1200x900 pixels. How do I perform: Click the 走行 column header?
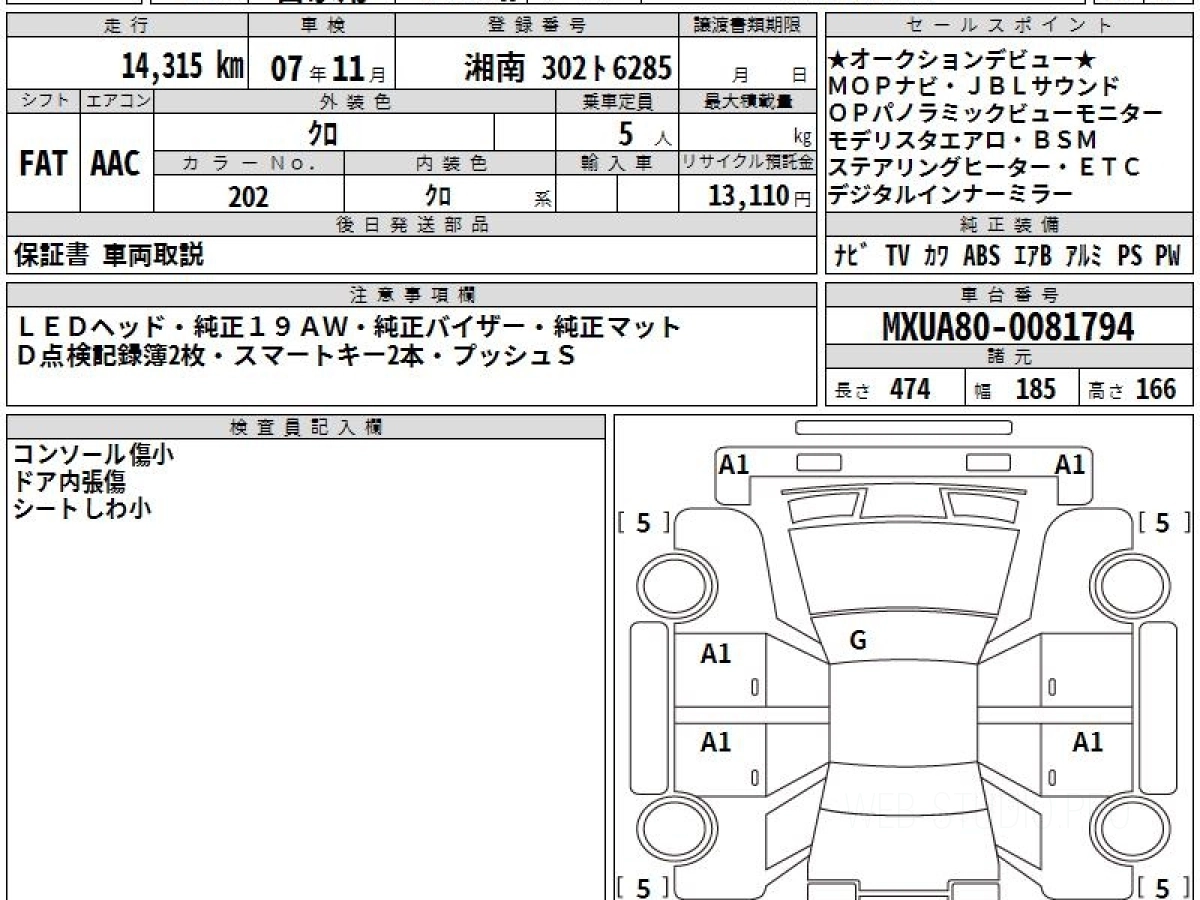(x=126, y=26)
